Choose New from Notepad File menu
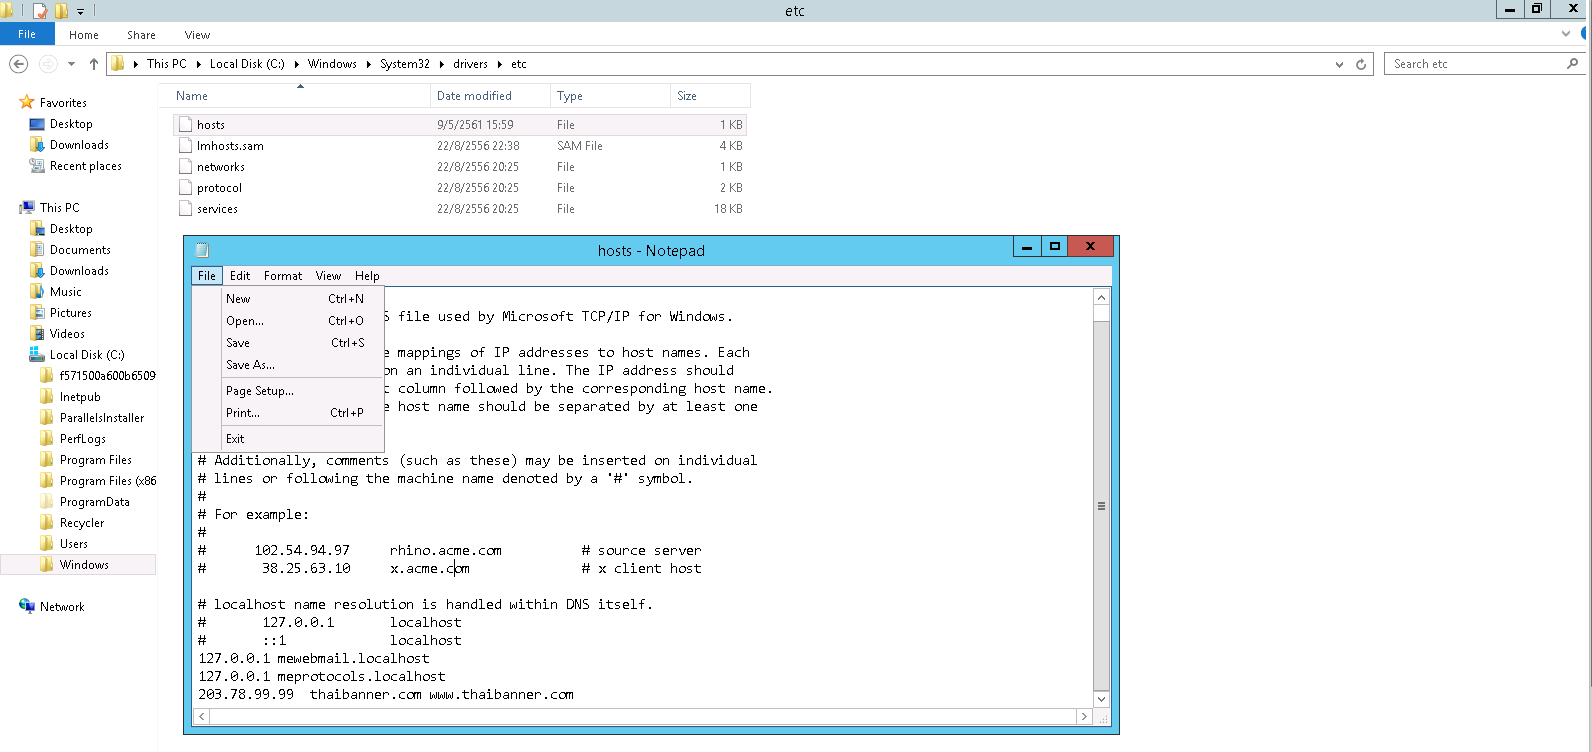Image resolution: width=1592 pixels, height=752 pixels. [302, 299]
